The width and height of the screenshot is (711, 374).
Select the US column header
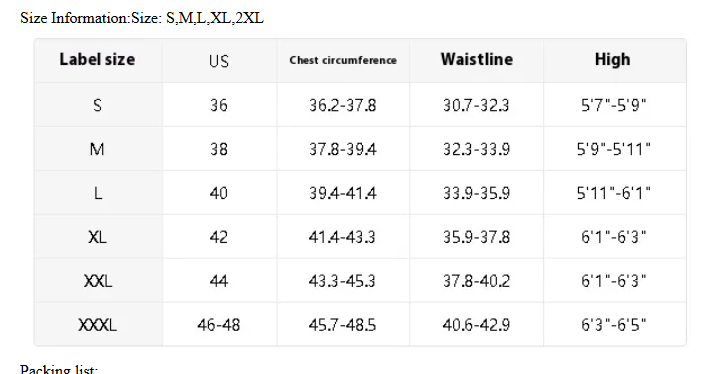219,61
